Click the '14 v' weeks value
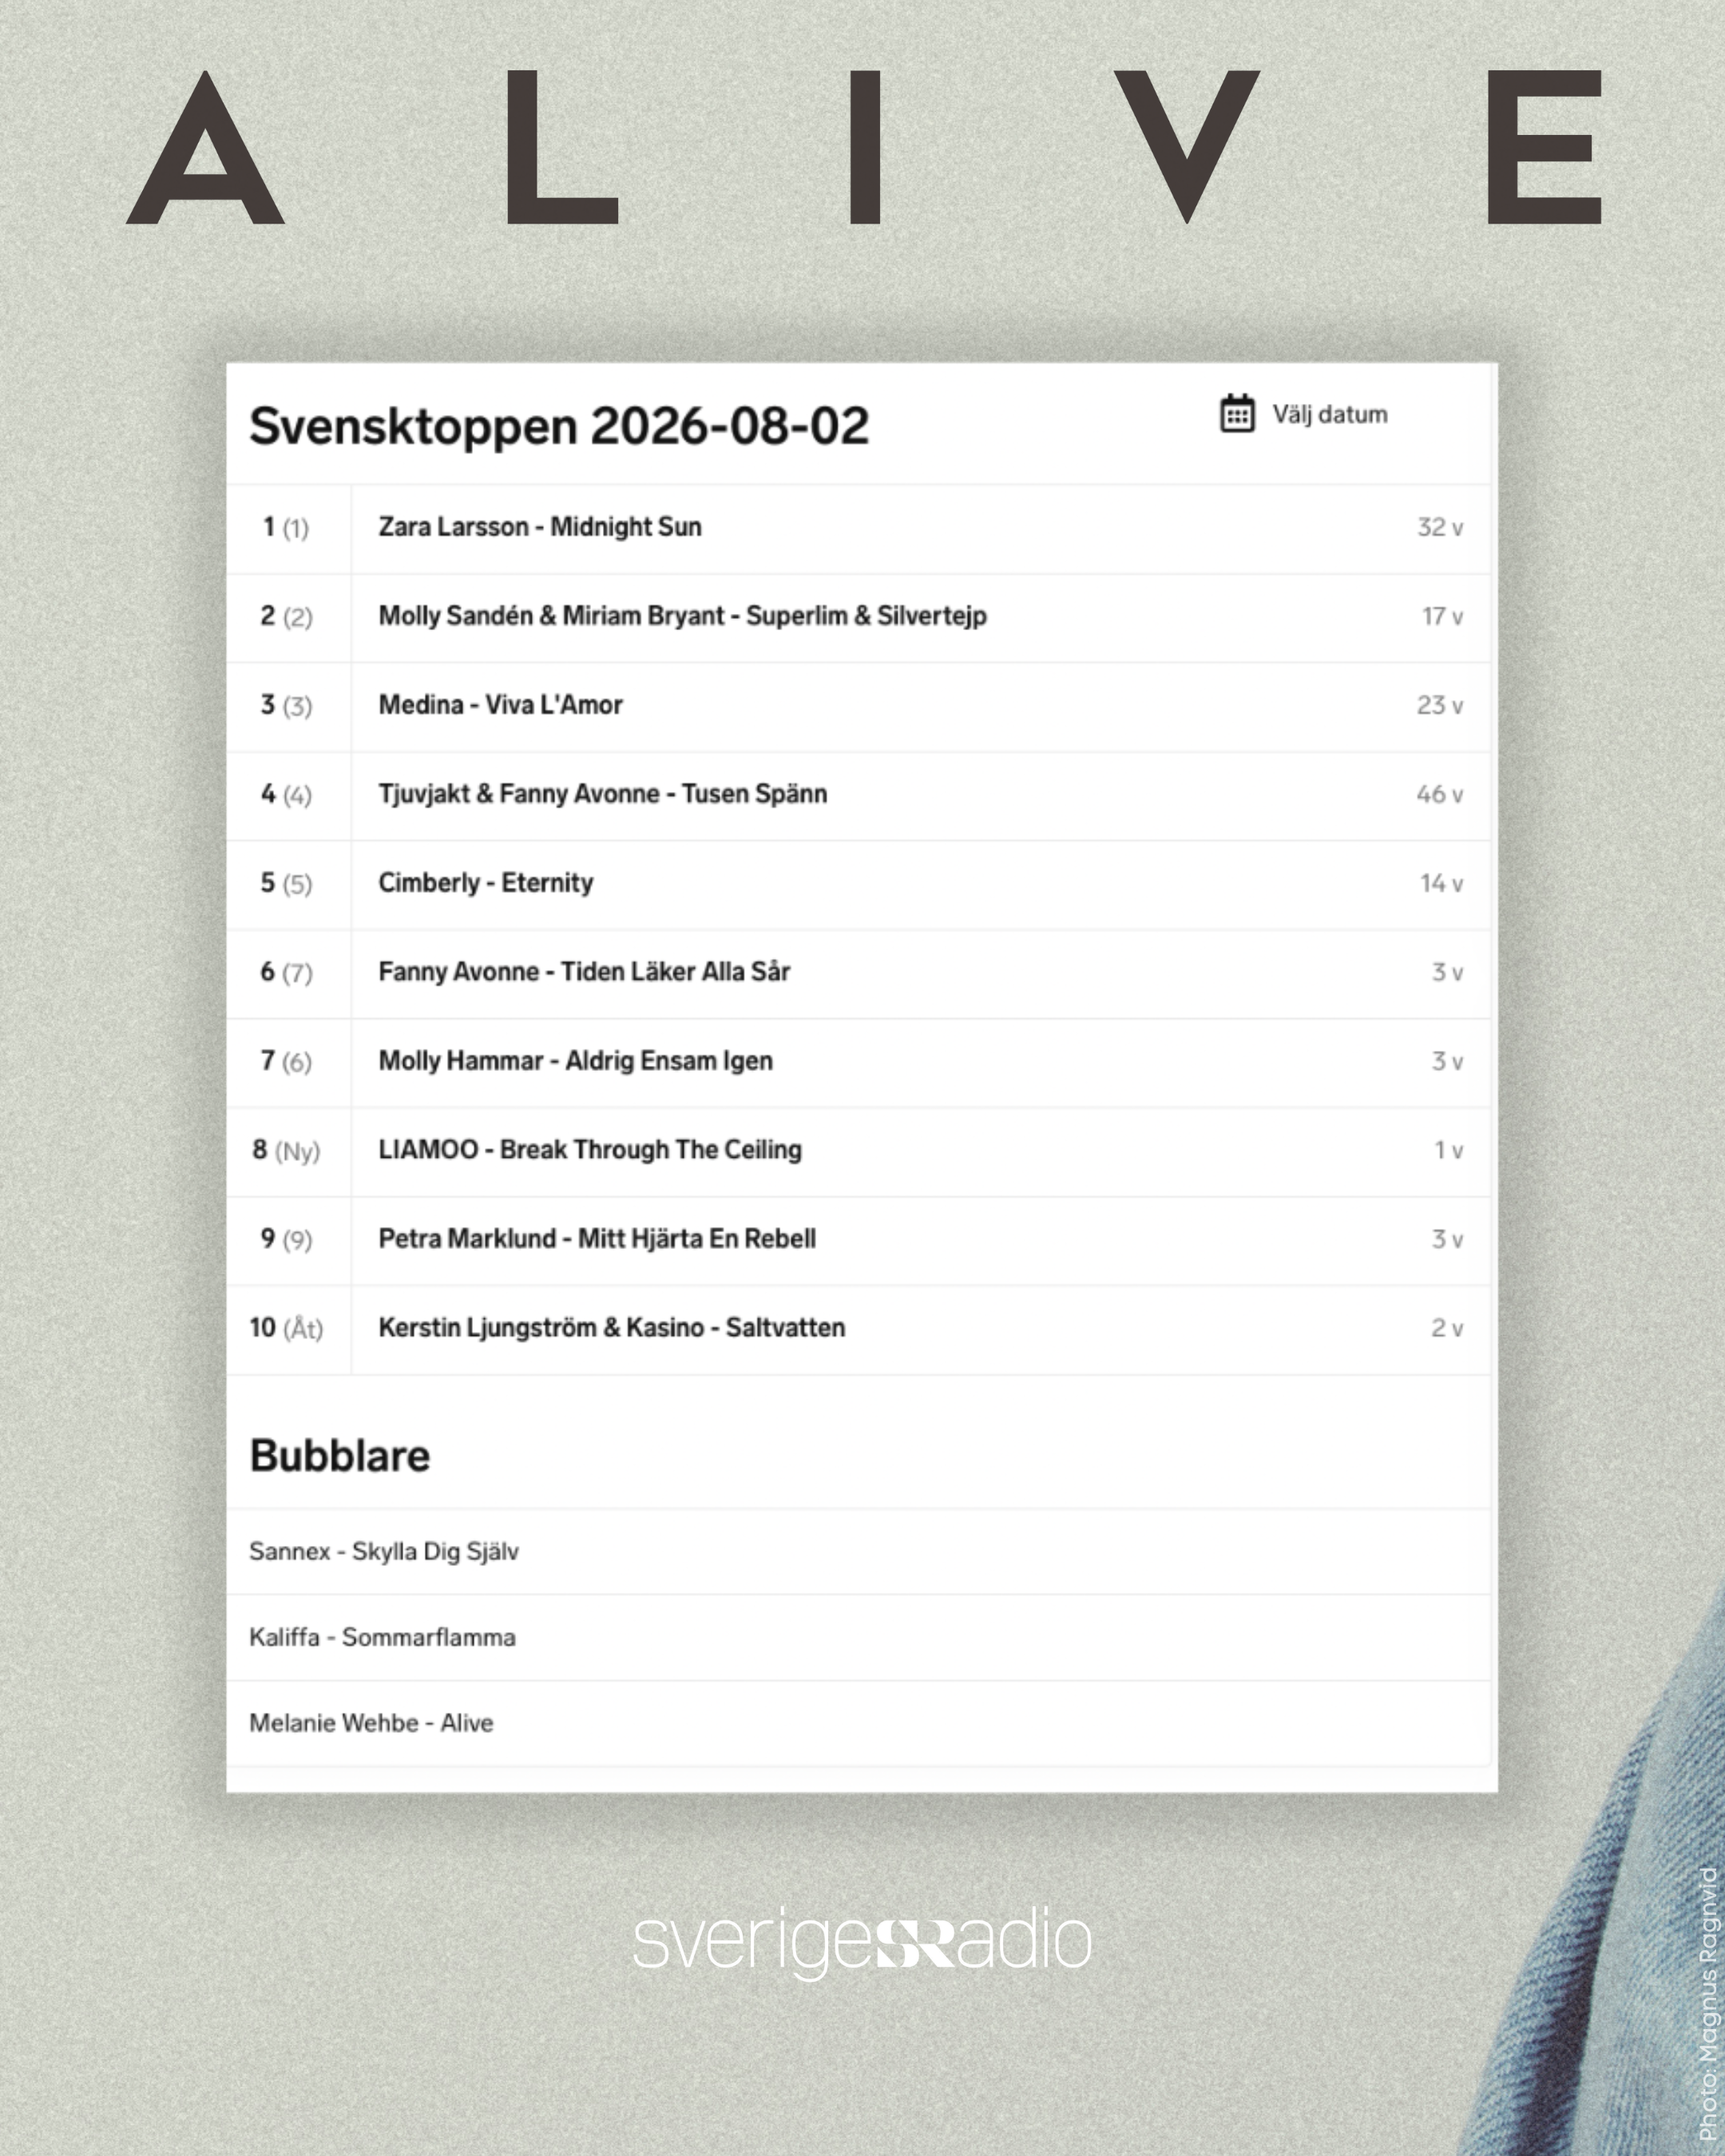Image resolution: width=1725 pixels, height=2156 pixels. point(1442,883)
